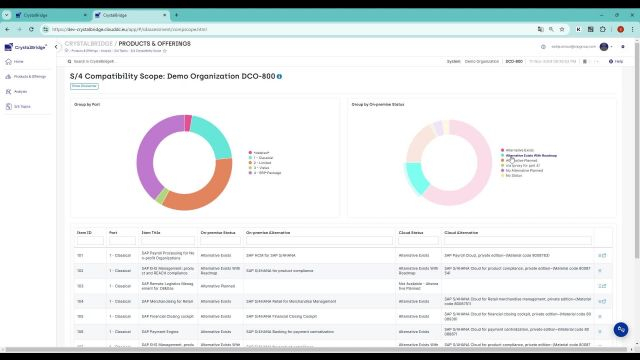Open row 103 external link icon
The width and height of the screenshot is (640, 360).
(604, 286)
